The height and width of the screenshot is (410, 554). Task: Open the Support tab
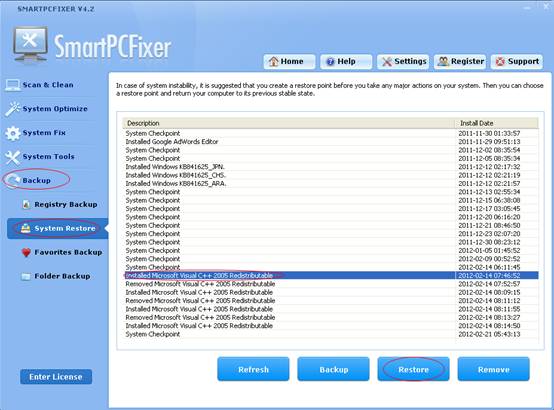click(x=517, y=62)
